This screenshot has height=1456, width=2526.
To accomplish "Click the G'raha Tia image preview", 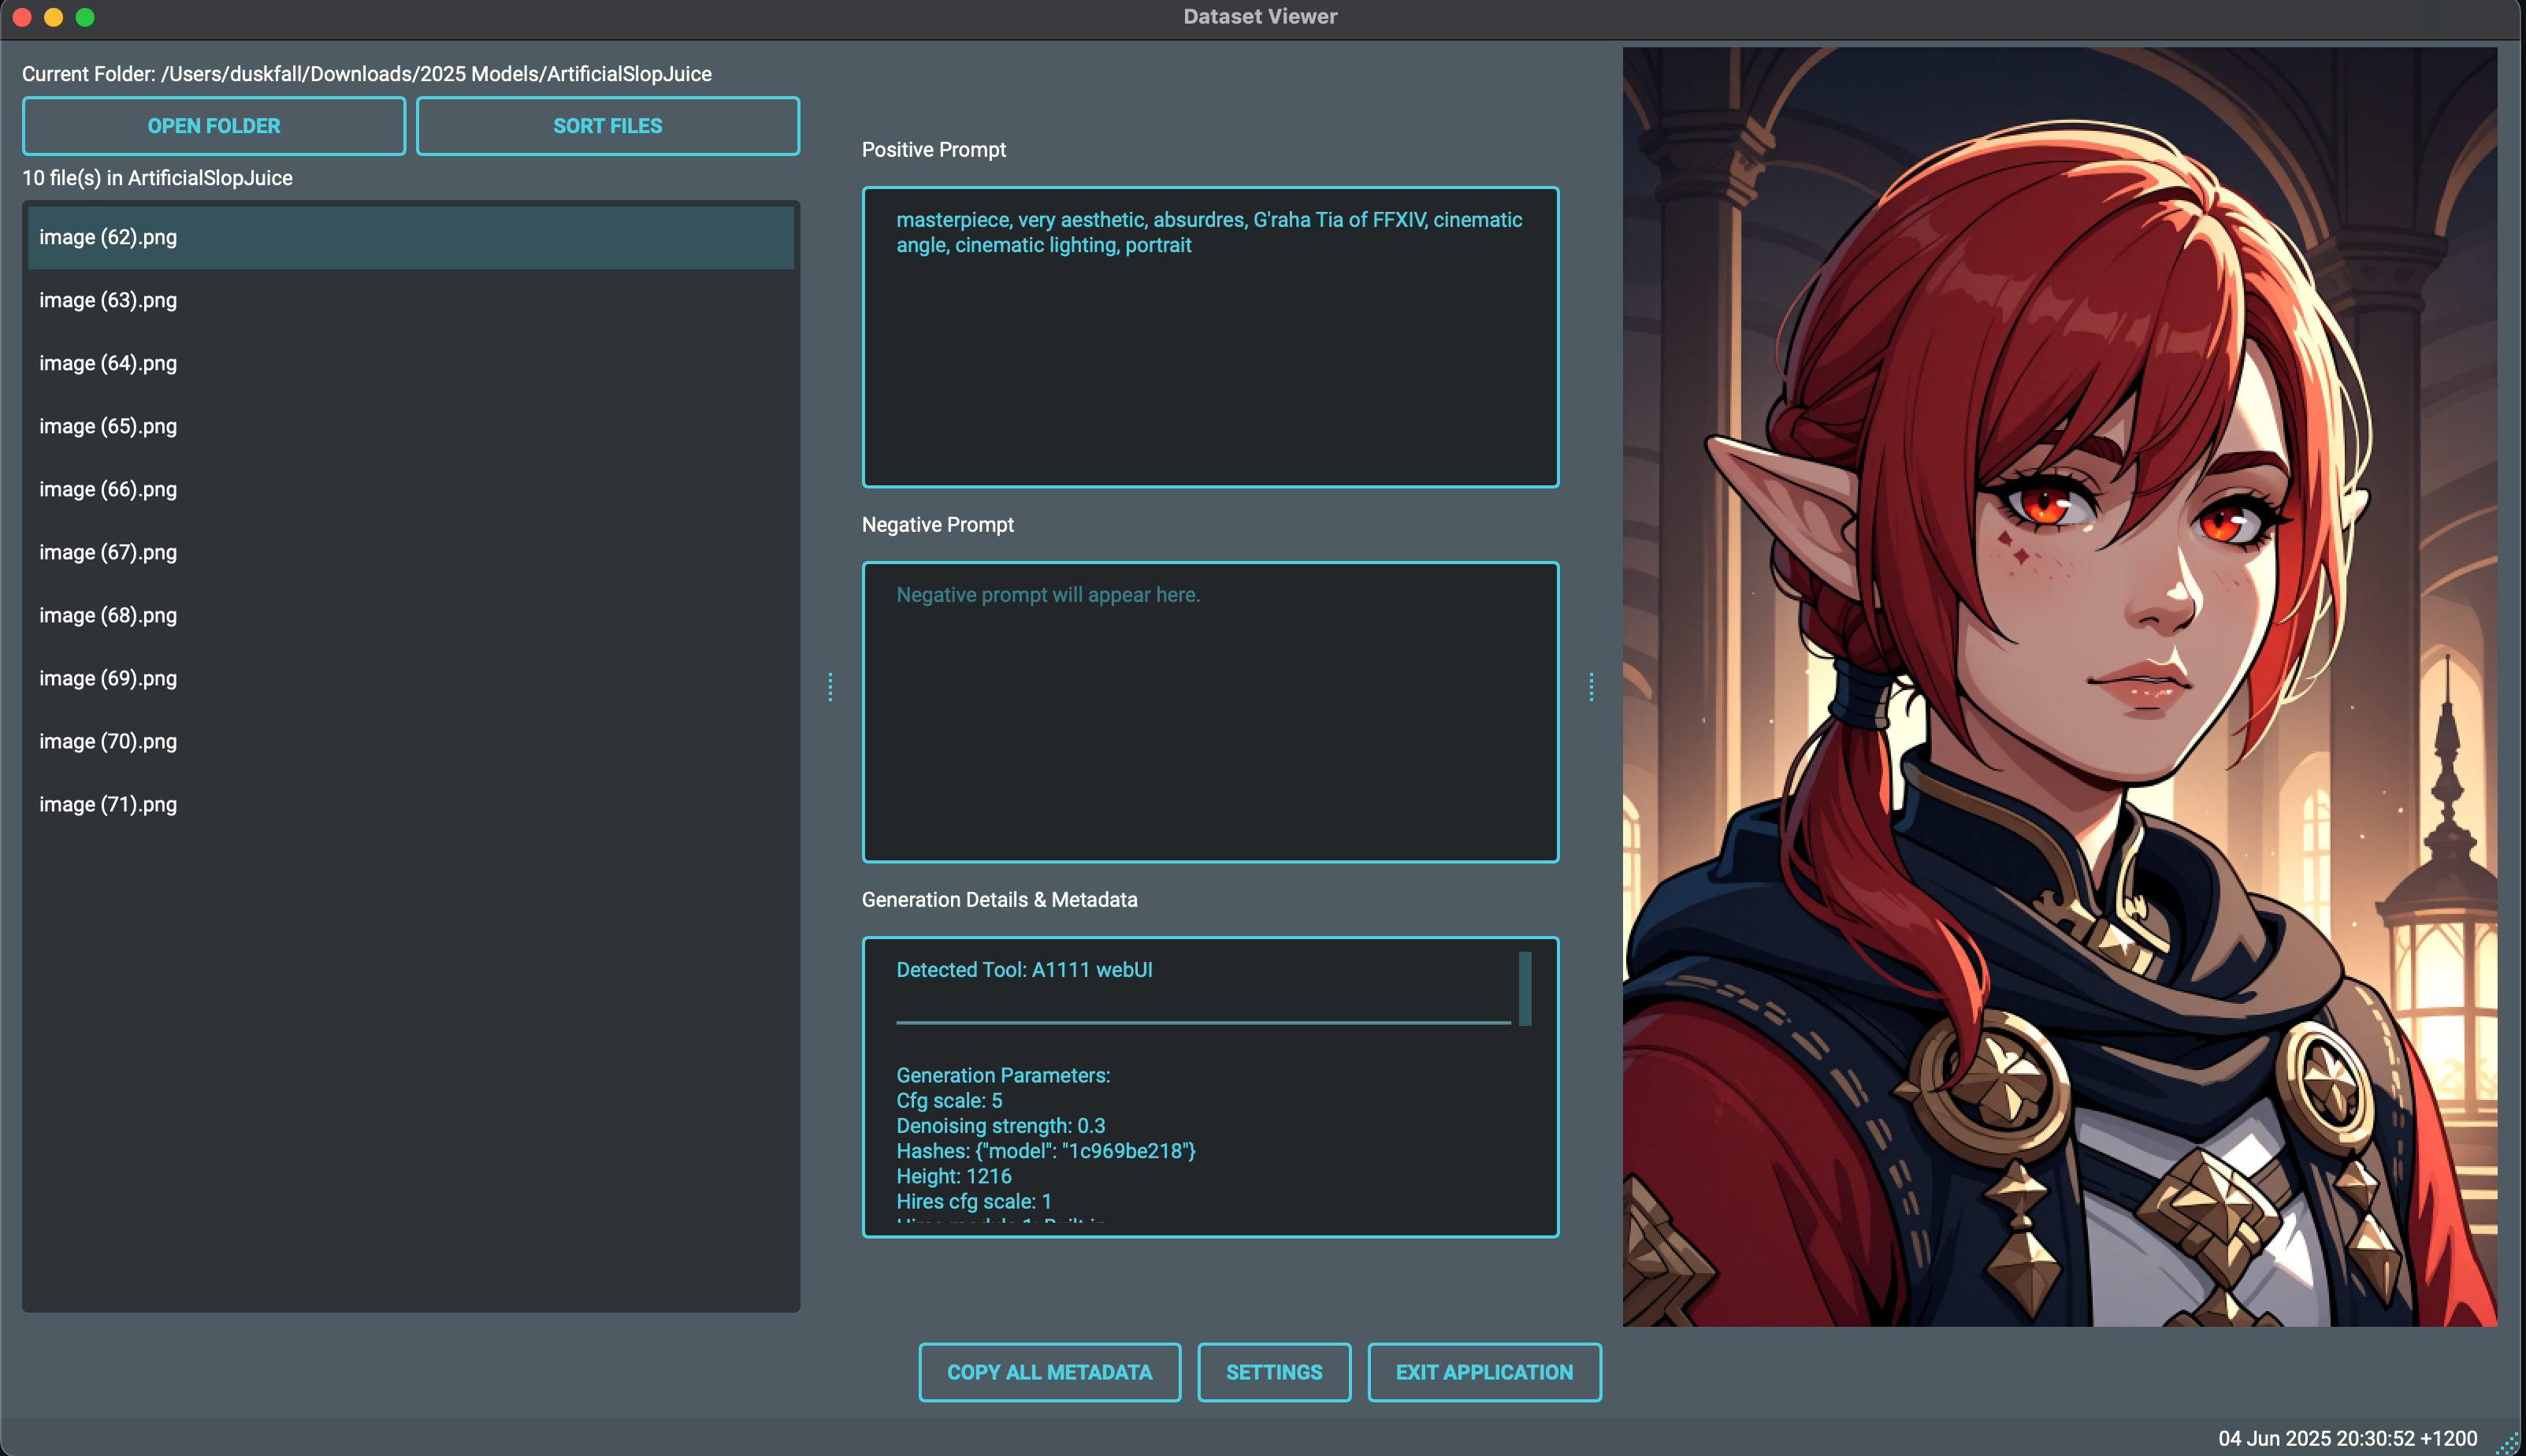I will (x=2059, y=686).
